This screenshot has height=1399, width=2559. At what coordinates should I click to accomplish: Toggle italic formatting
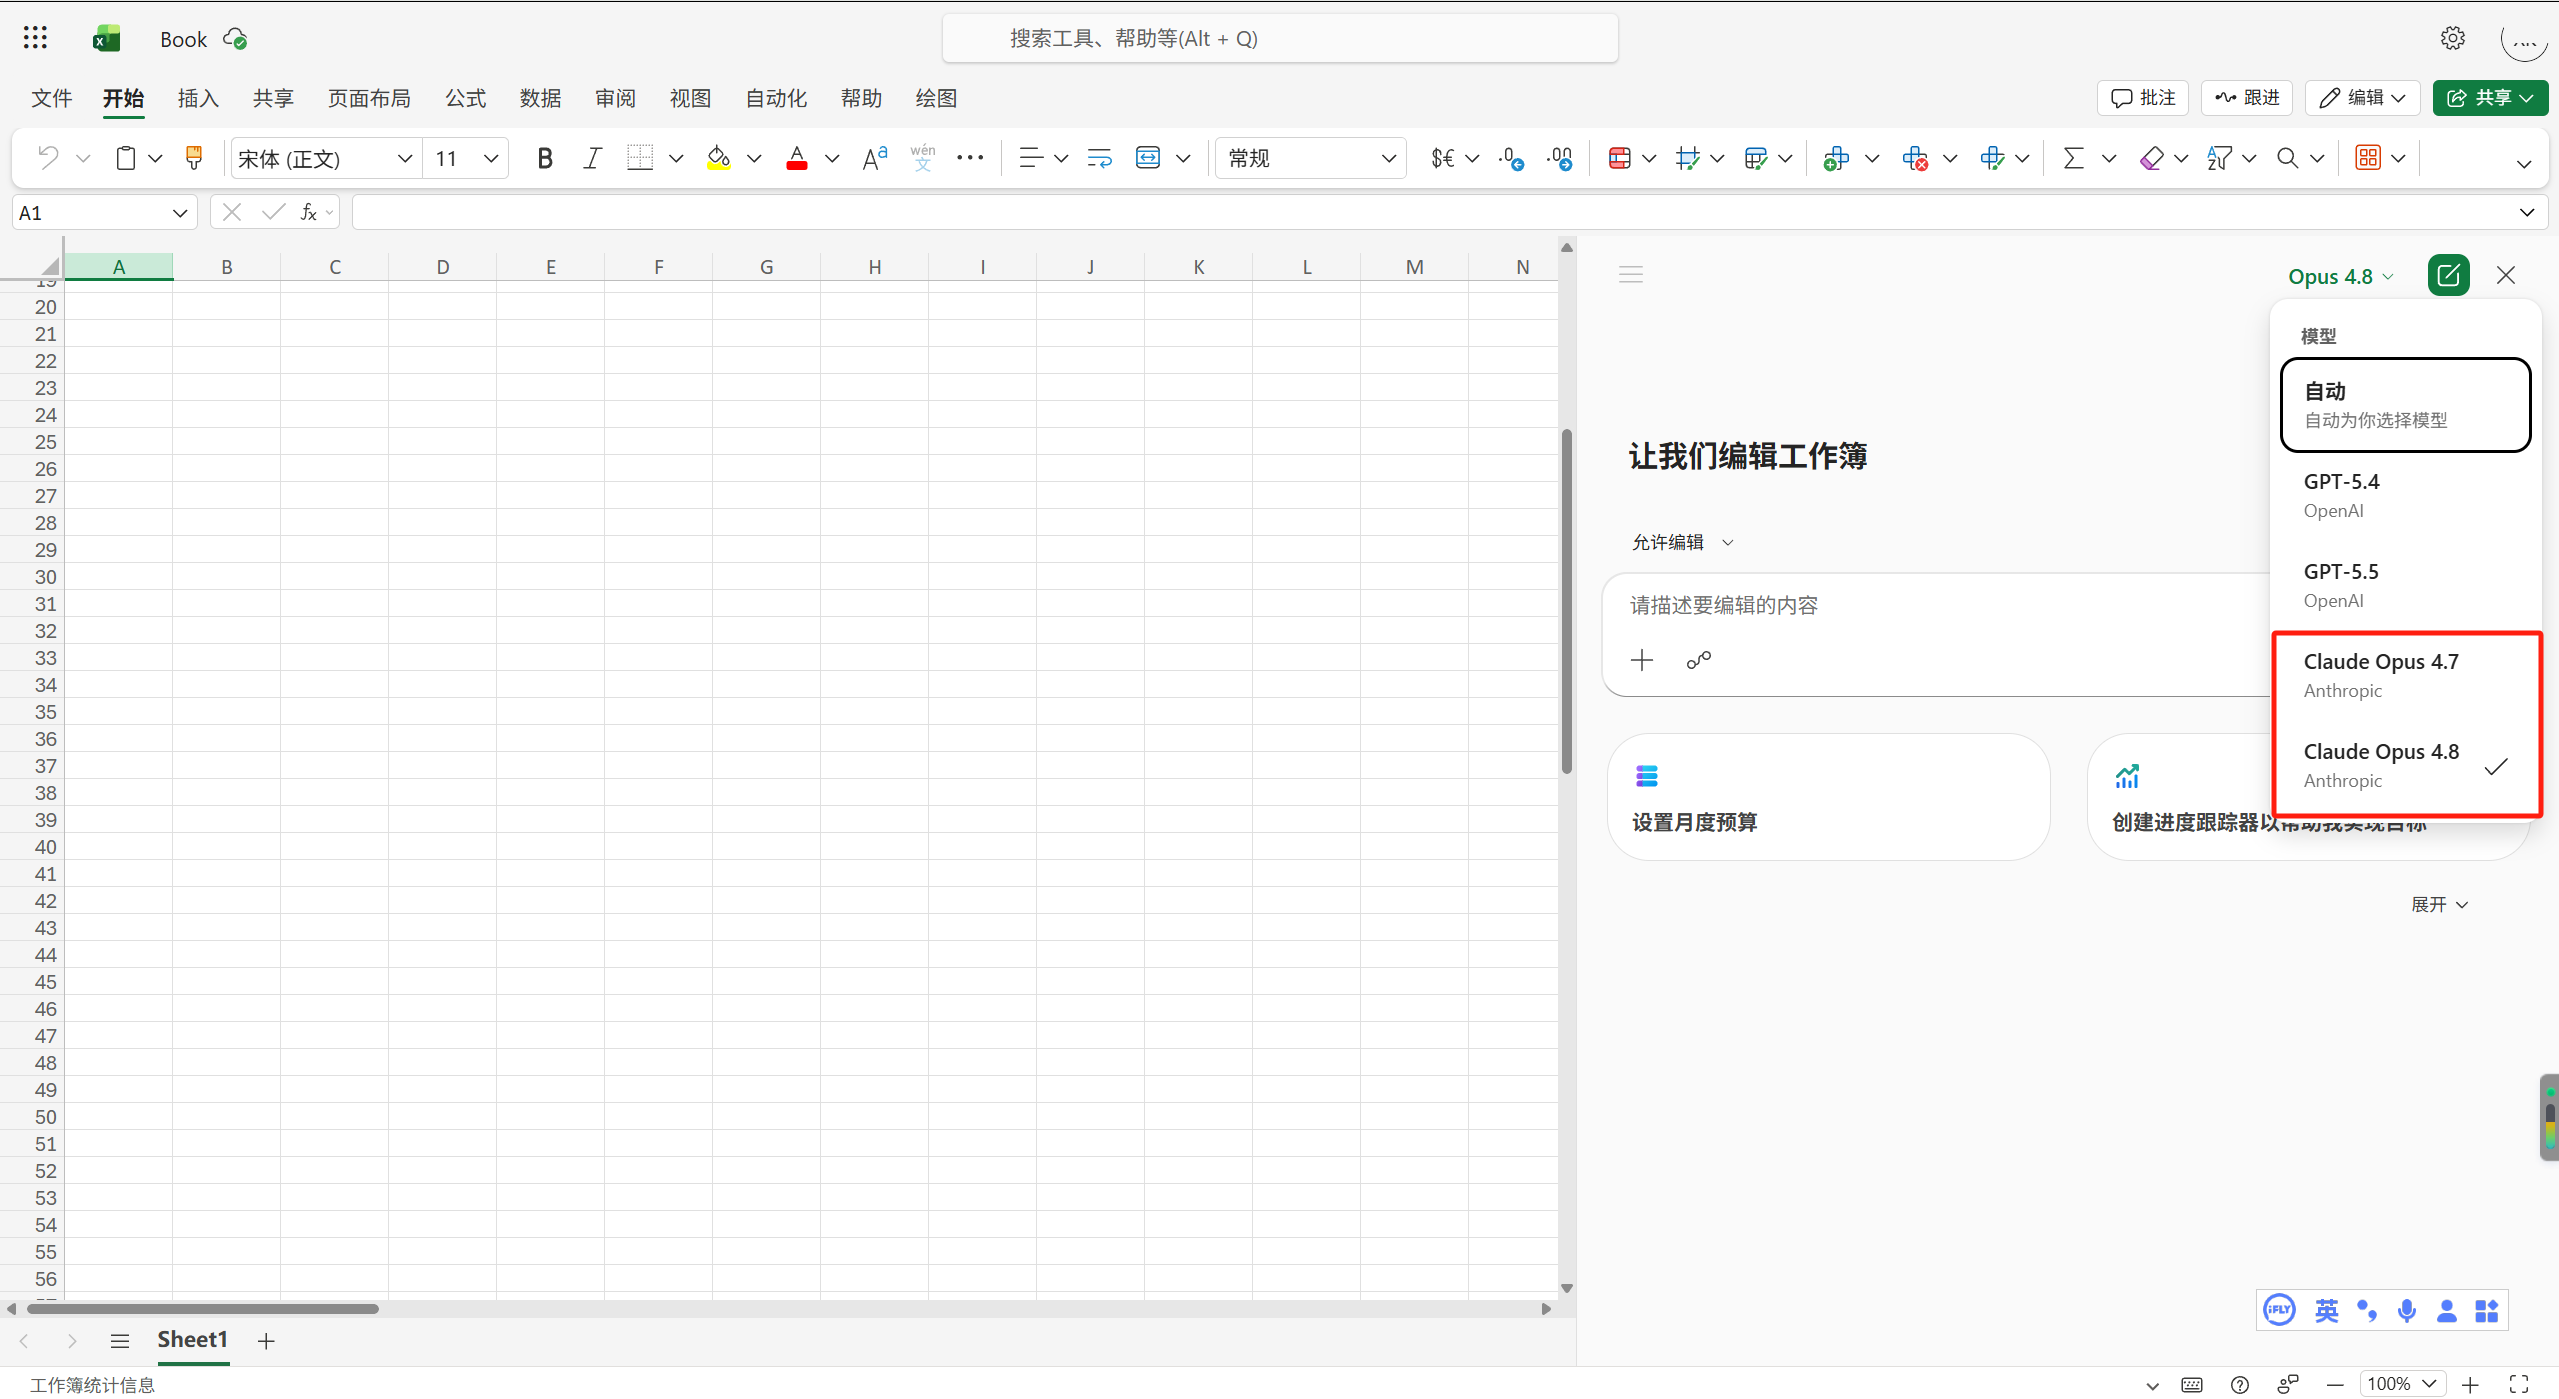592,158
